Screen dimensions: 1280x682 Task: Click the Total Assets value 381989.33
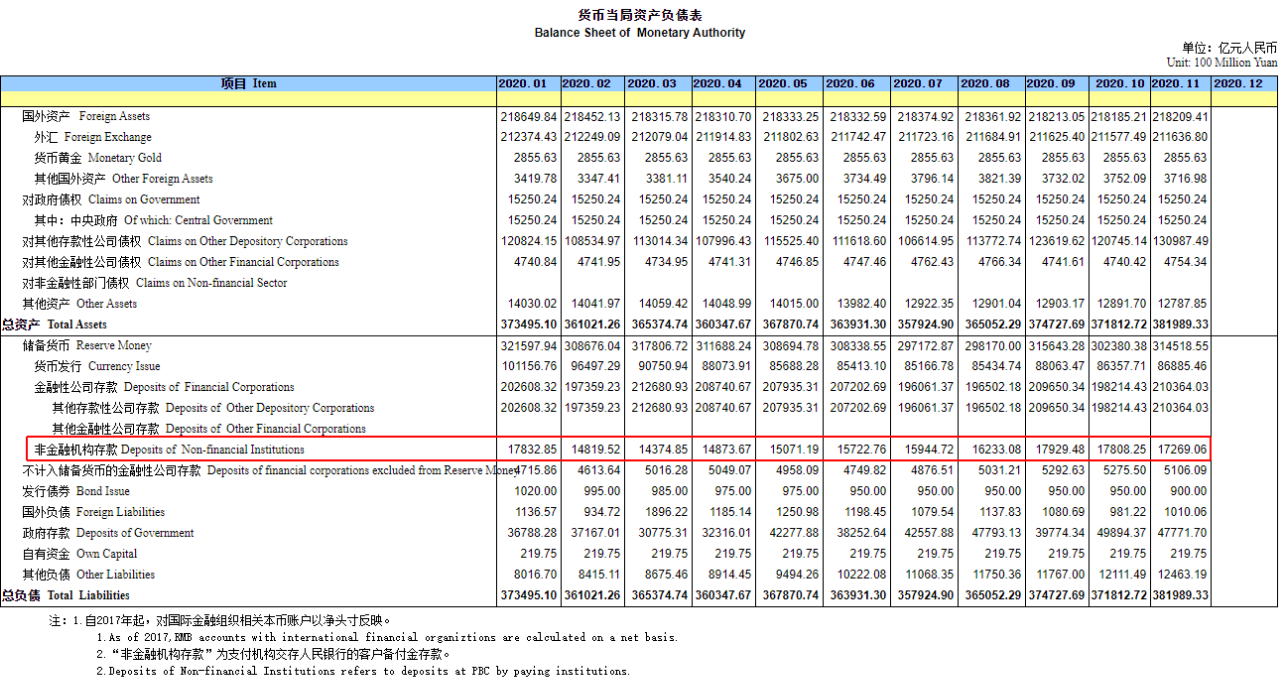pyautogui.click(x=1180, y=325)
